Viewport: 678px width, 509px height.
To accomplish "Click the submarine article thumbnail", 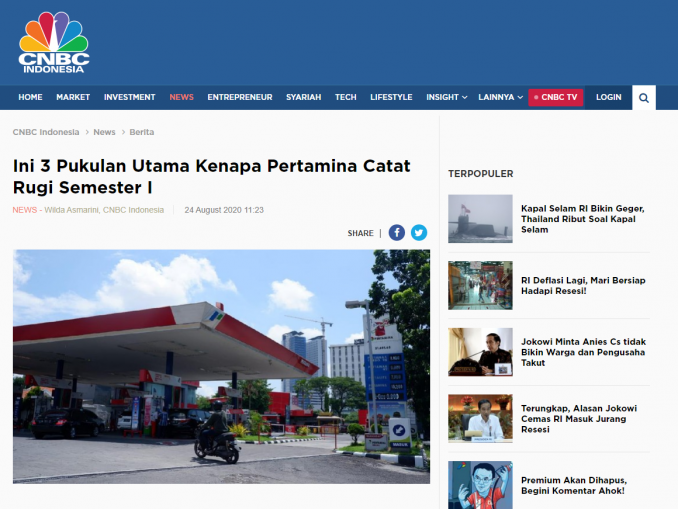I will point(480,219).
